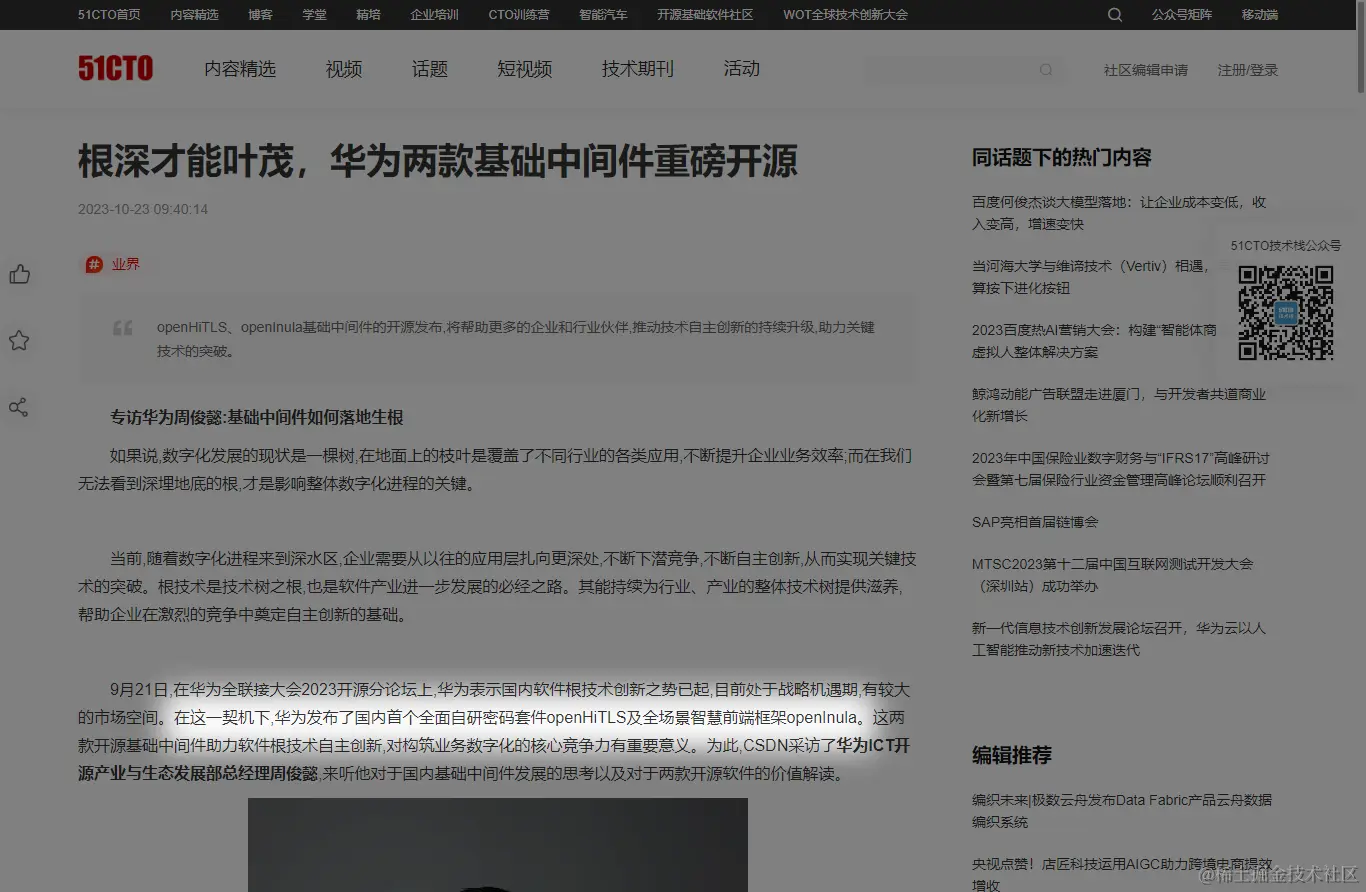Open article MTSC2023第十二届中国互联网测试开发大会
The height and width of the screenshot is (892, 1366).
click(1112, 575)
